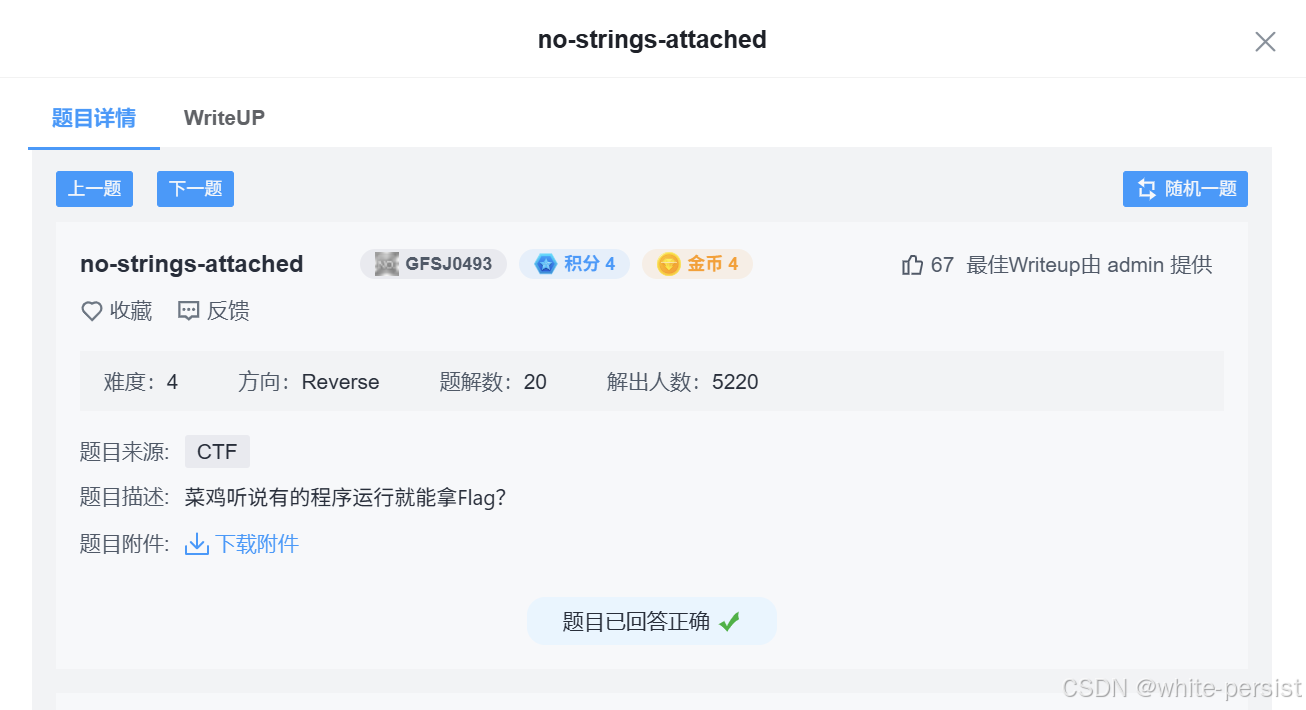Click the no-strings-attached challenge title

pyautogui.click(x=191, y=264)
